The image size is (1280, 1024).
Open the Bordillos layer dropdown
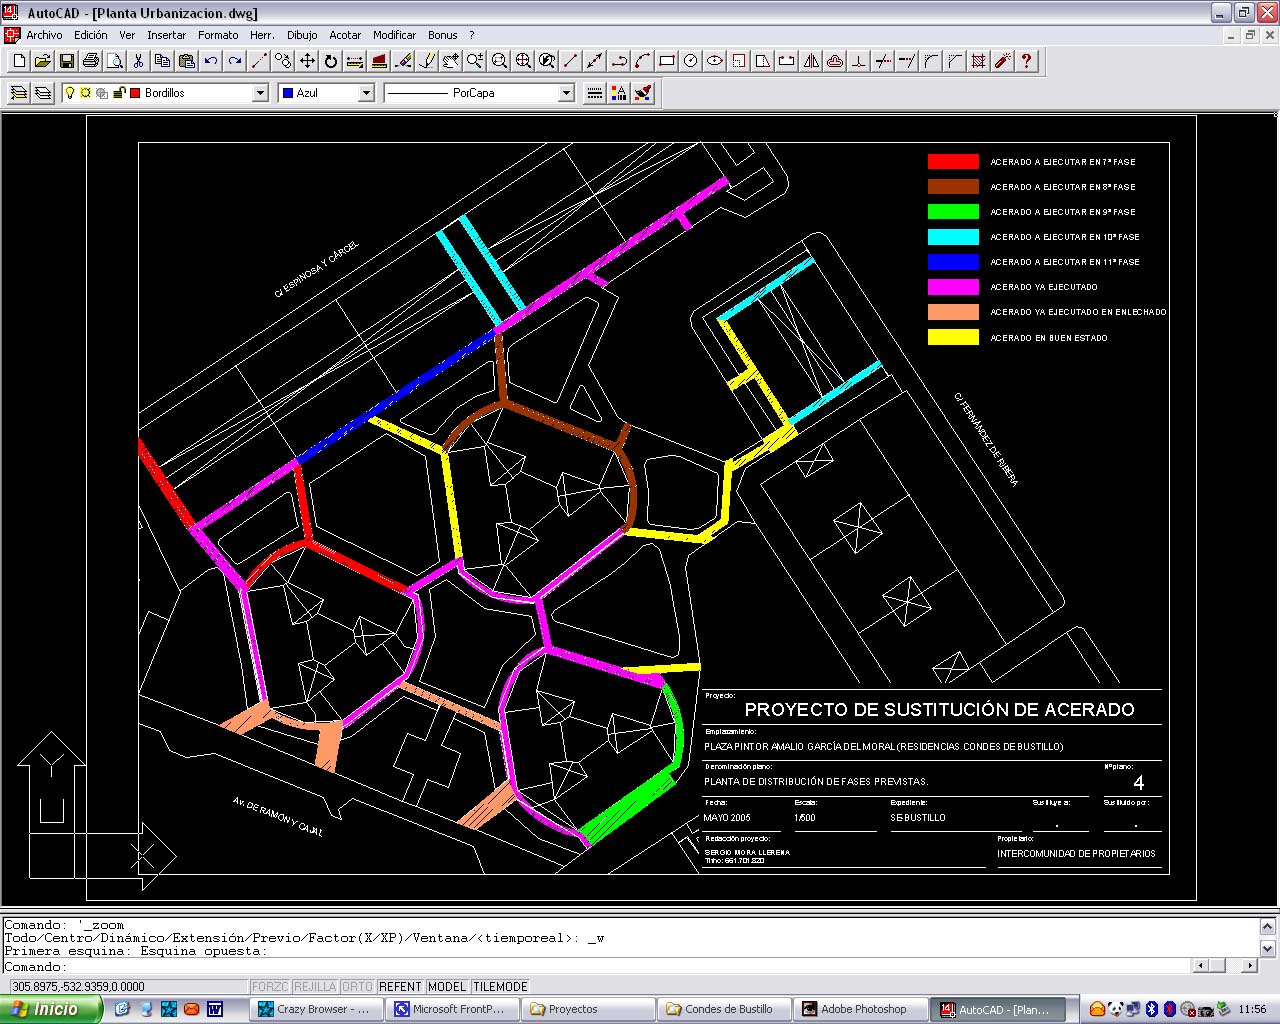tap(260, 93)
